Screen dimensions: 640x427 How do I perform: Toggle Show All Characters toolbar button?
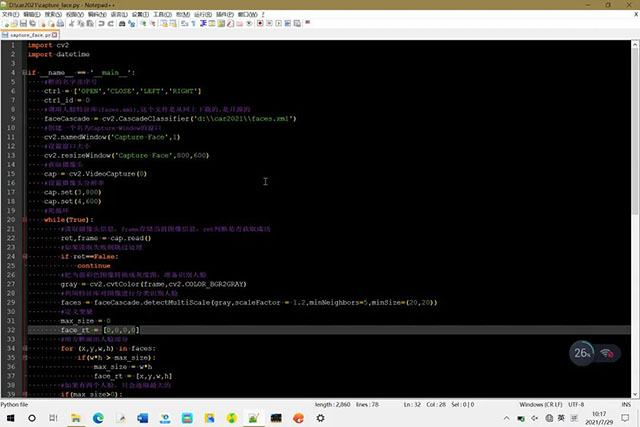193,24
